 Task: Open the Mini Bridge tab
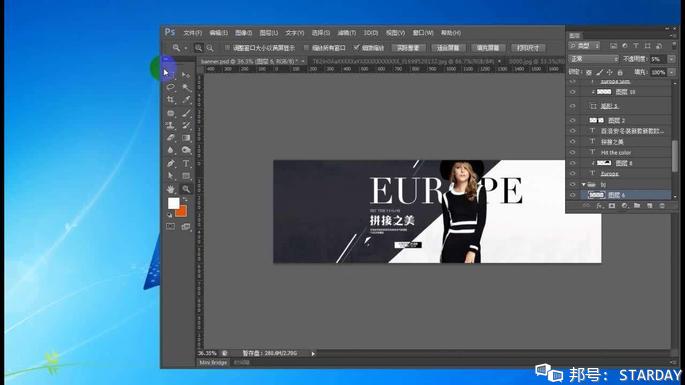[x=213, y=363]
